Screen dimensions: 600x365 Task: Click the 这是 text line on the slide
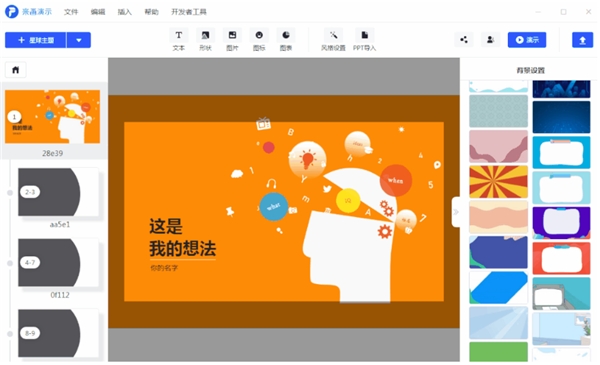click(x=166, y=226)
